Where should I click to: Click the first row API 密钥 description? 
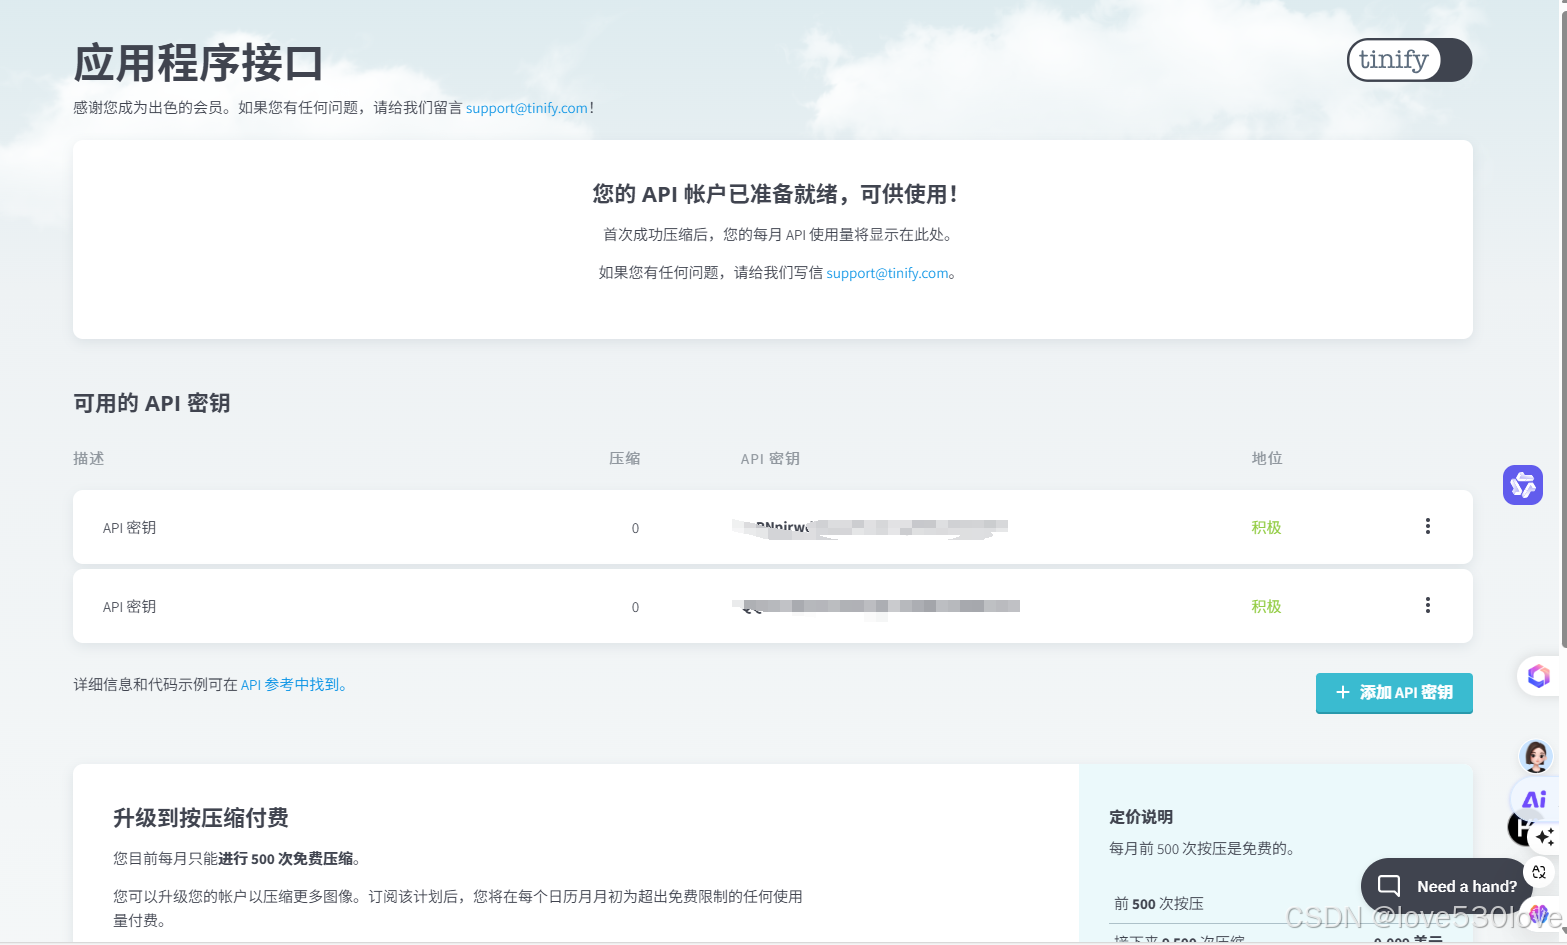129,527
